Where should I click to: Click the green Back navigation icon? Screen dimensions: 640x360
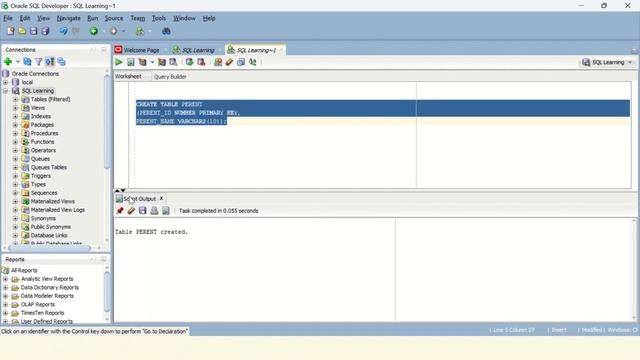[x=94, y=31]
